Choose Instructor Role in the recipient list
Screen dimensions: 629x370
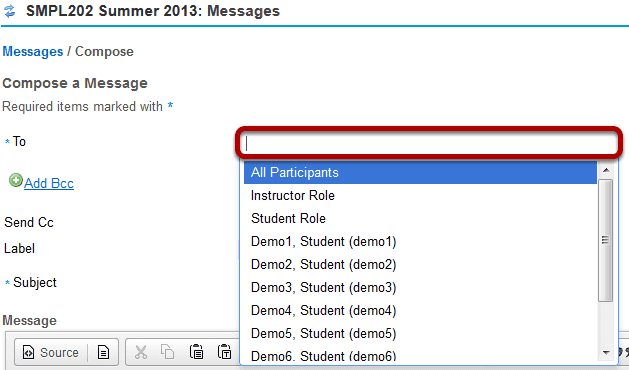(x=420, y=195)
